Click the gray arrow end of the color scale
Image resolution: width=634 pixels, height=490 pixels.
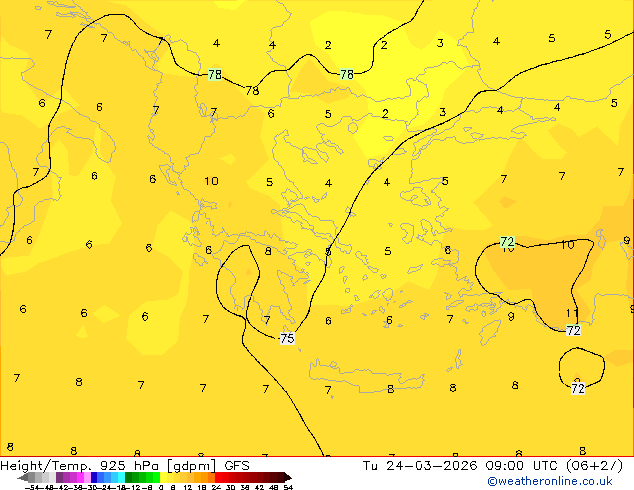[x=23, y=477]
